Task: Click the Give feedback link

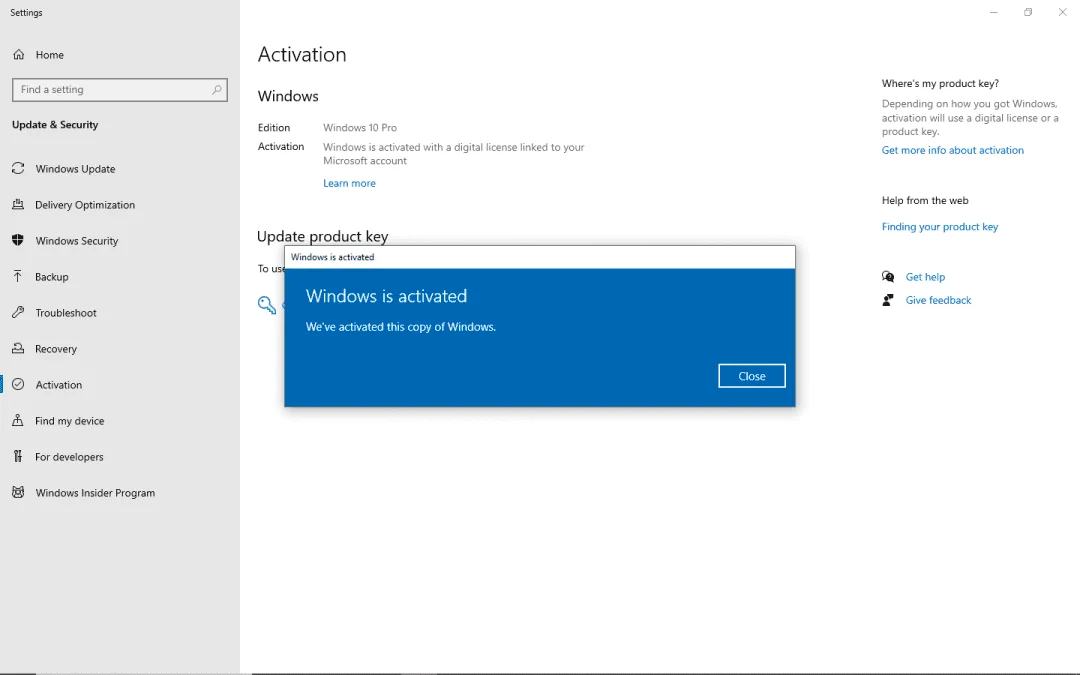Action: [x=938, y=300]
